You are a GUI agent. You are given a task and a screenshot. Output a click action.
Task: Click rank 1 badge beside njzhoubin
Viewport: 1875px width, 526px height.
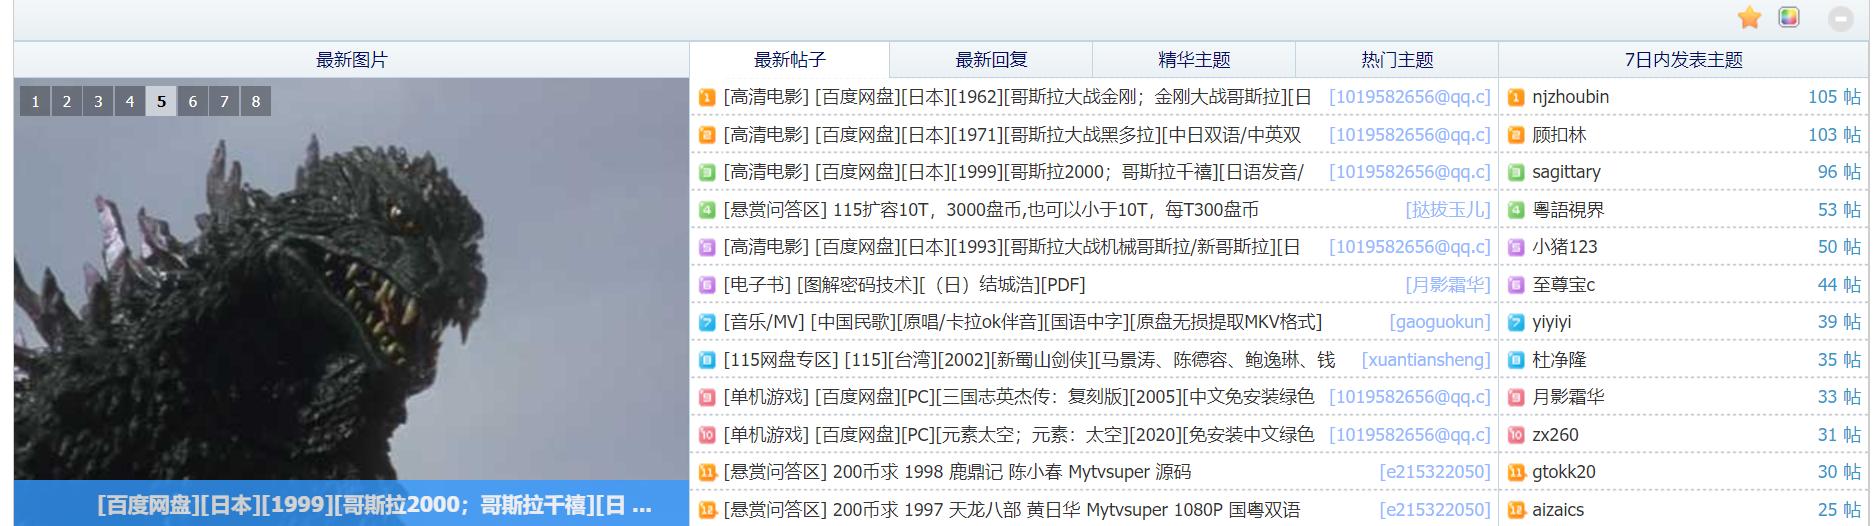(1516, 97)
